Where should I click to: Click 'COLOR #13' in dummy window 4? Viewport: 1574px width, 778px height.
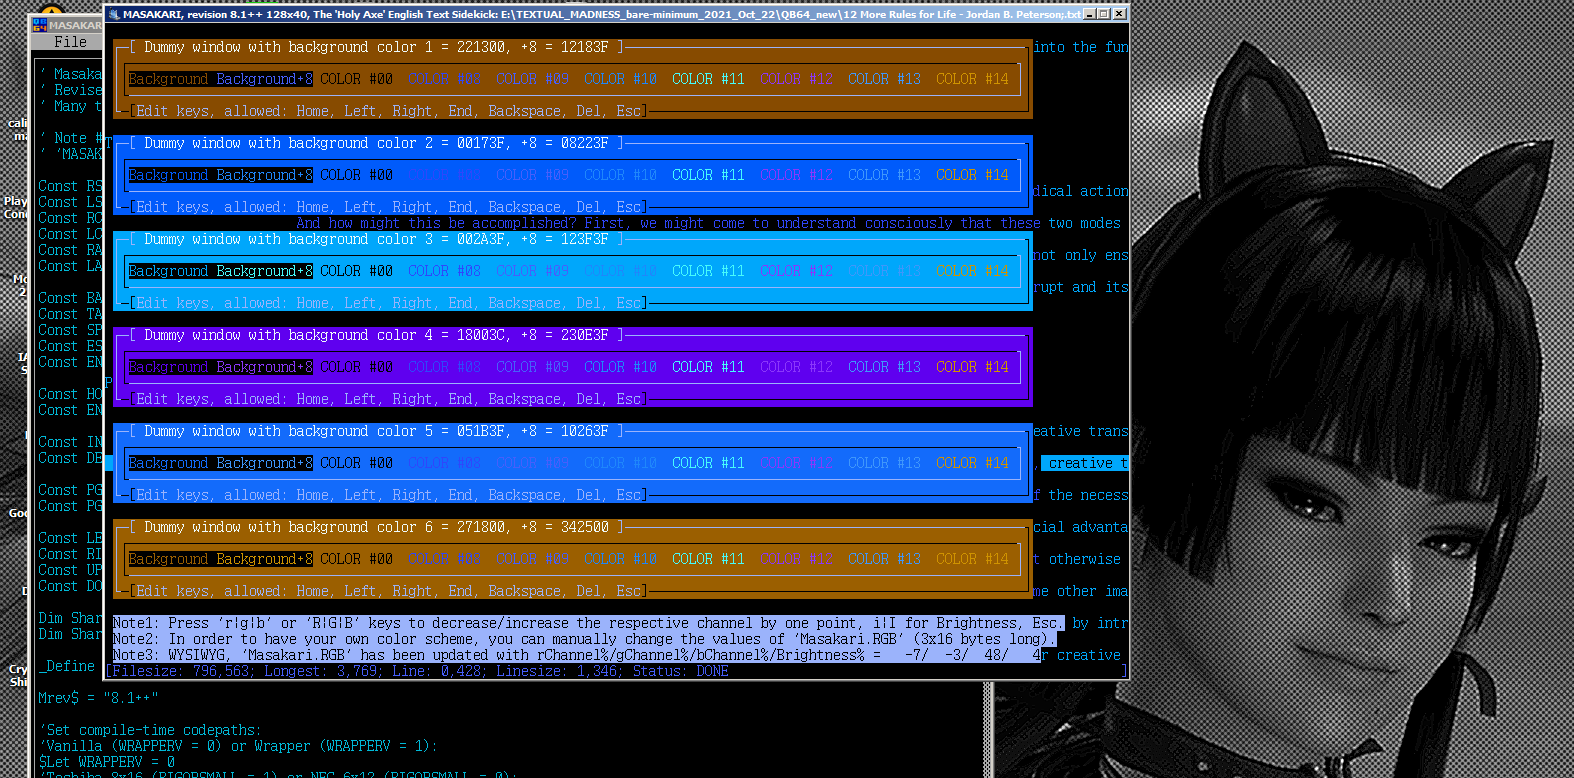click(x=884, y=367)
